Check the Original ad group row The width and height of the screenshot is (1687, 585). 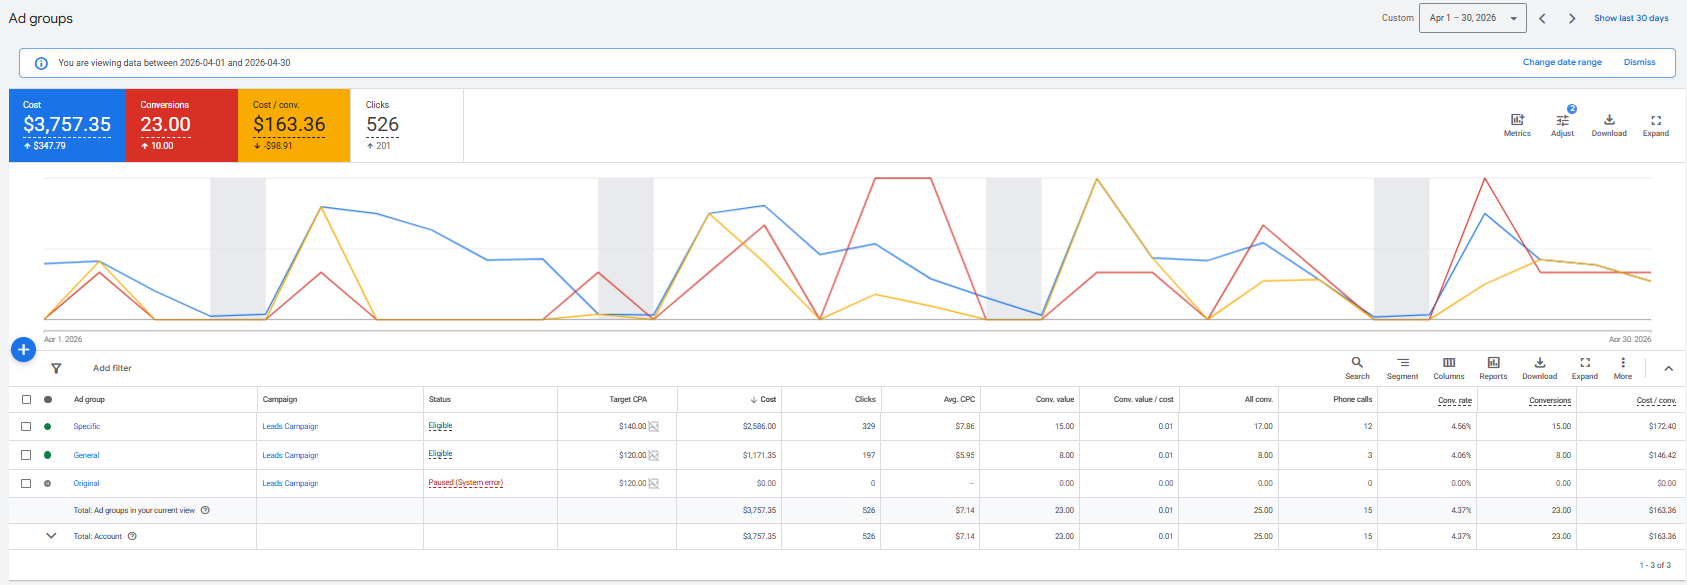tap(26, 483)
